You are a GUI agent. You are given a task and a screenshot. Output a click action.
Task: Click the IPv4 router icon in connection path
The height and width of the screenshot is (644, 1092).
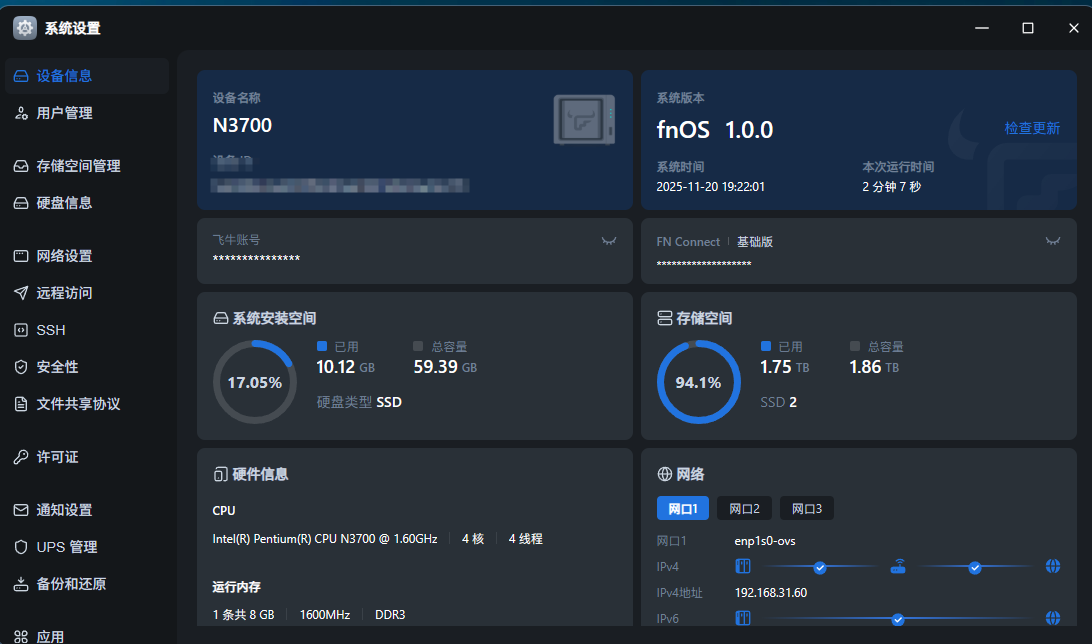898,566
